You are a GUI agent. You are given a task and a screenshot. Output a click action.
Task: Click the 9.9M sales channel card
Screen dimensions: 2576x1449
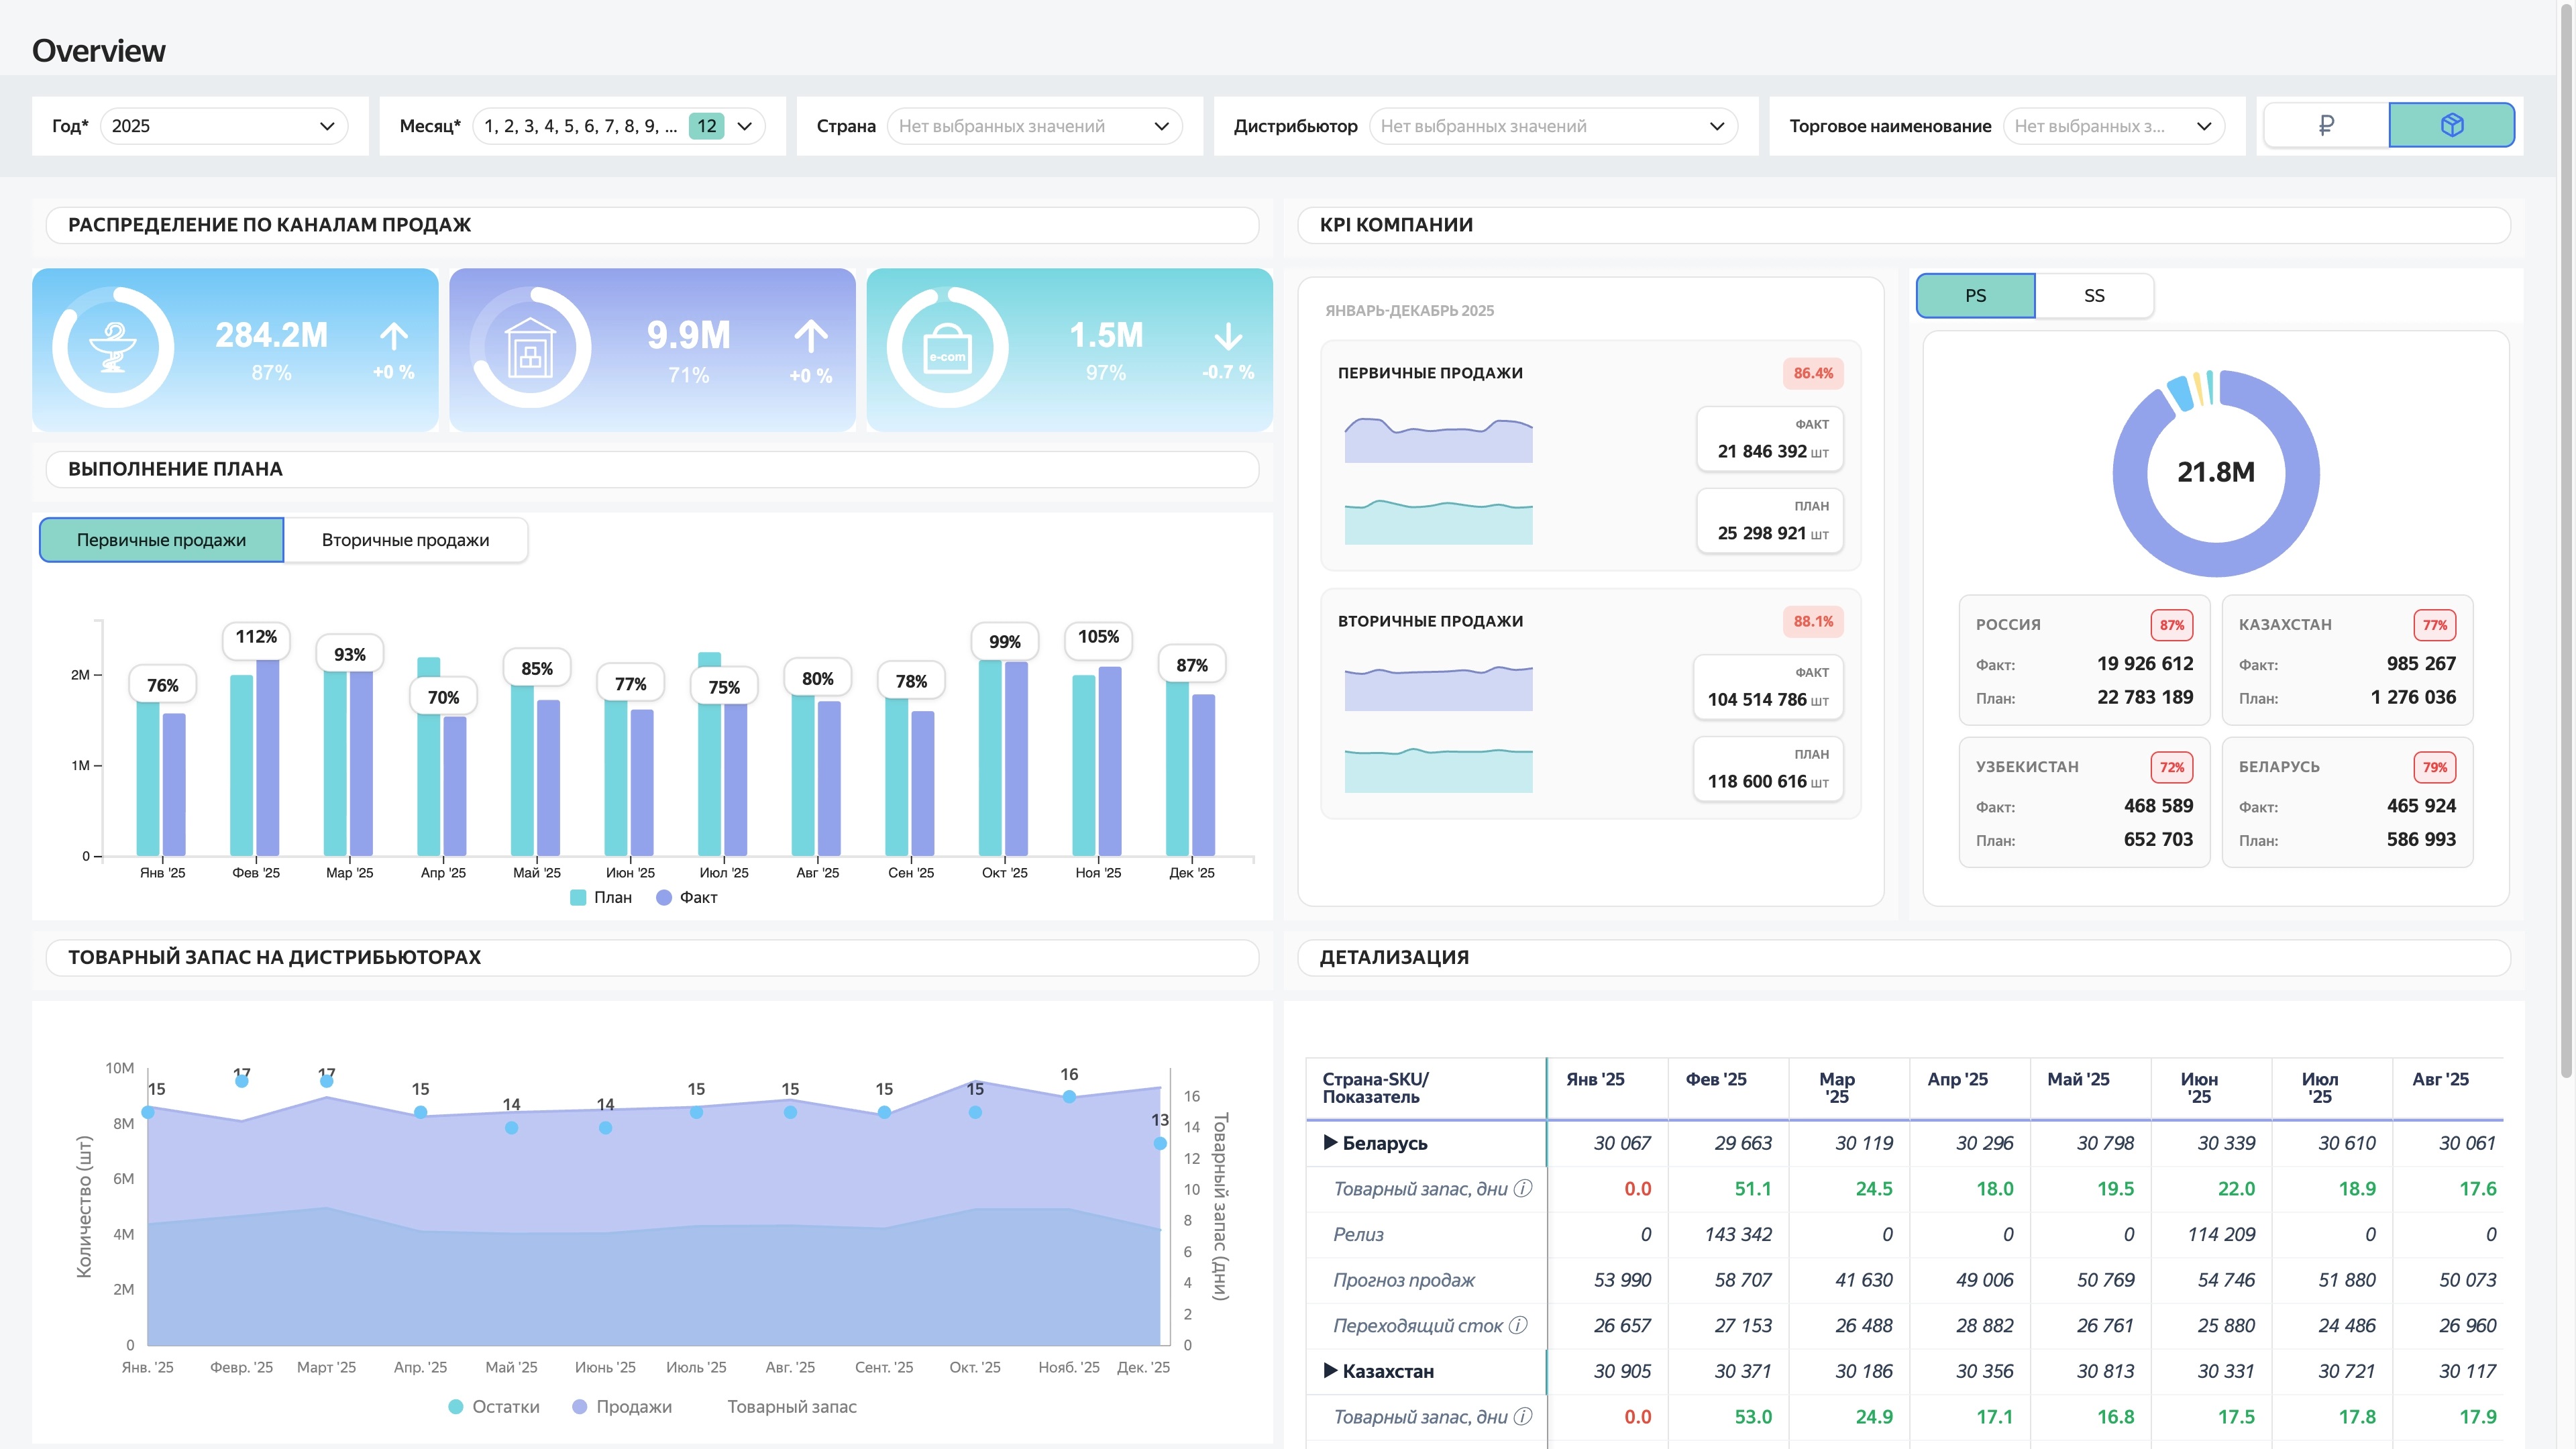tap(652, 349)
